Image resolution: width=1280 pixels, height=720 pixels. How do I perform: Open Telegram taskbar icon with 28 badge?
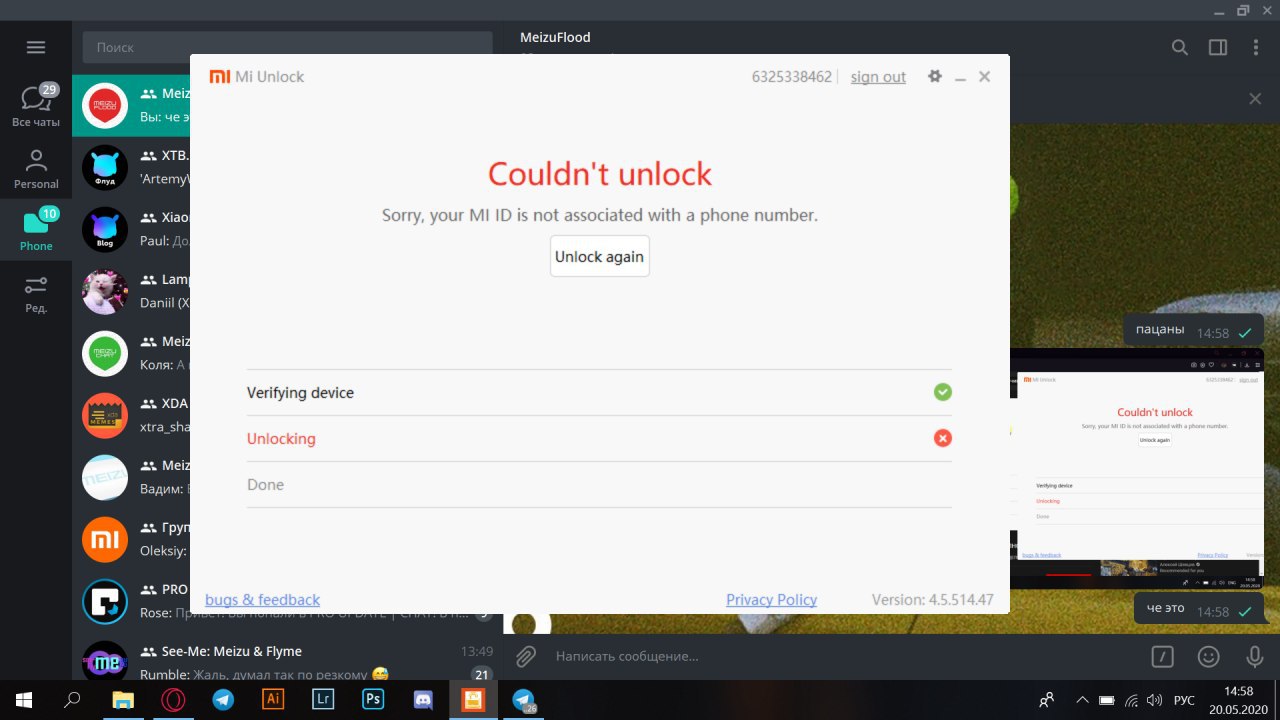point(524,700)
